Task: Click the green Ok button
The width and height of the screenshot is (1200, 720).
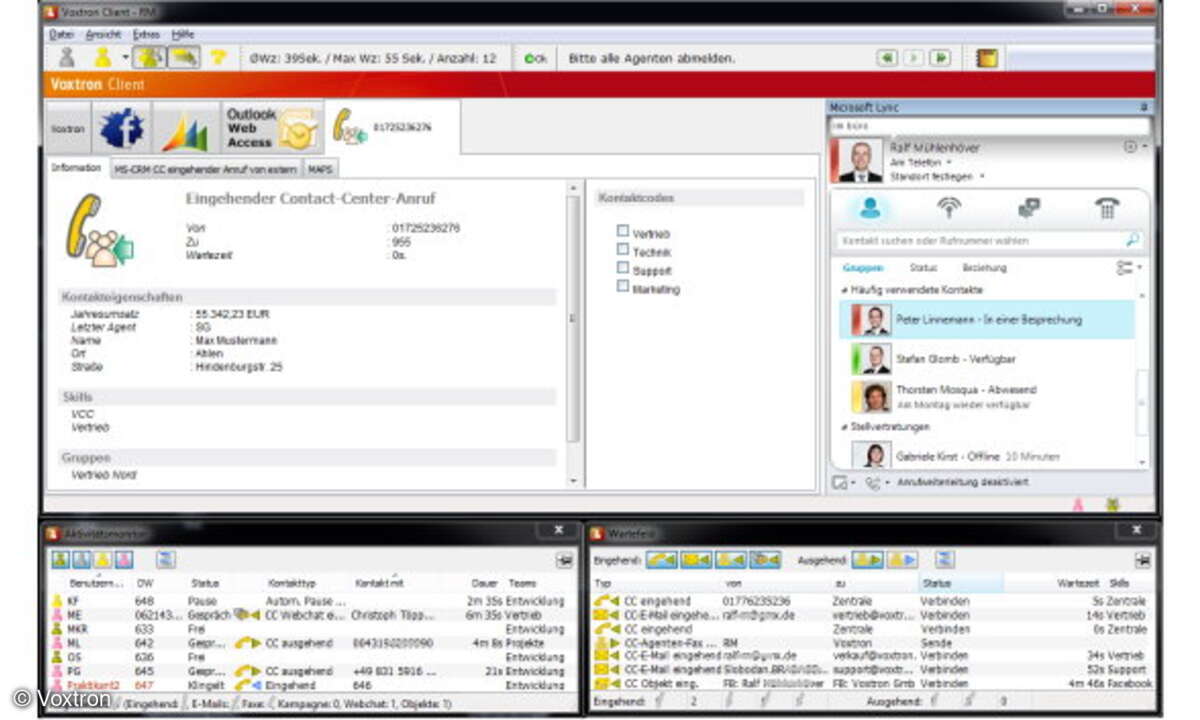Action: (535, 59)
